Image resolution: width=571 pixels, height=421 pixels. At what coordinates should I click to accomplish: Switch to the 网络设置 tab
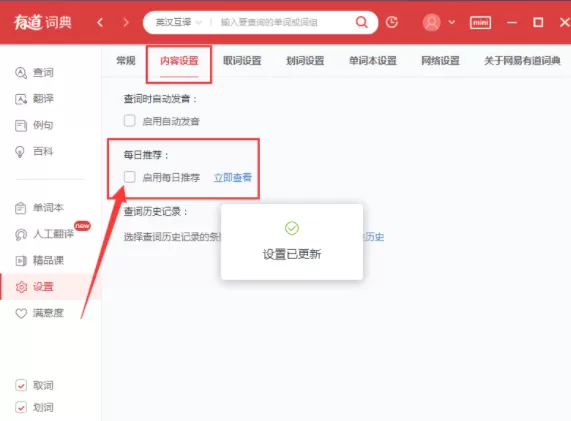(441, 61)
